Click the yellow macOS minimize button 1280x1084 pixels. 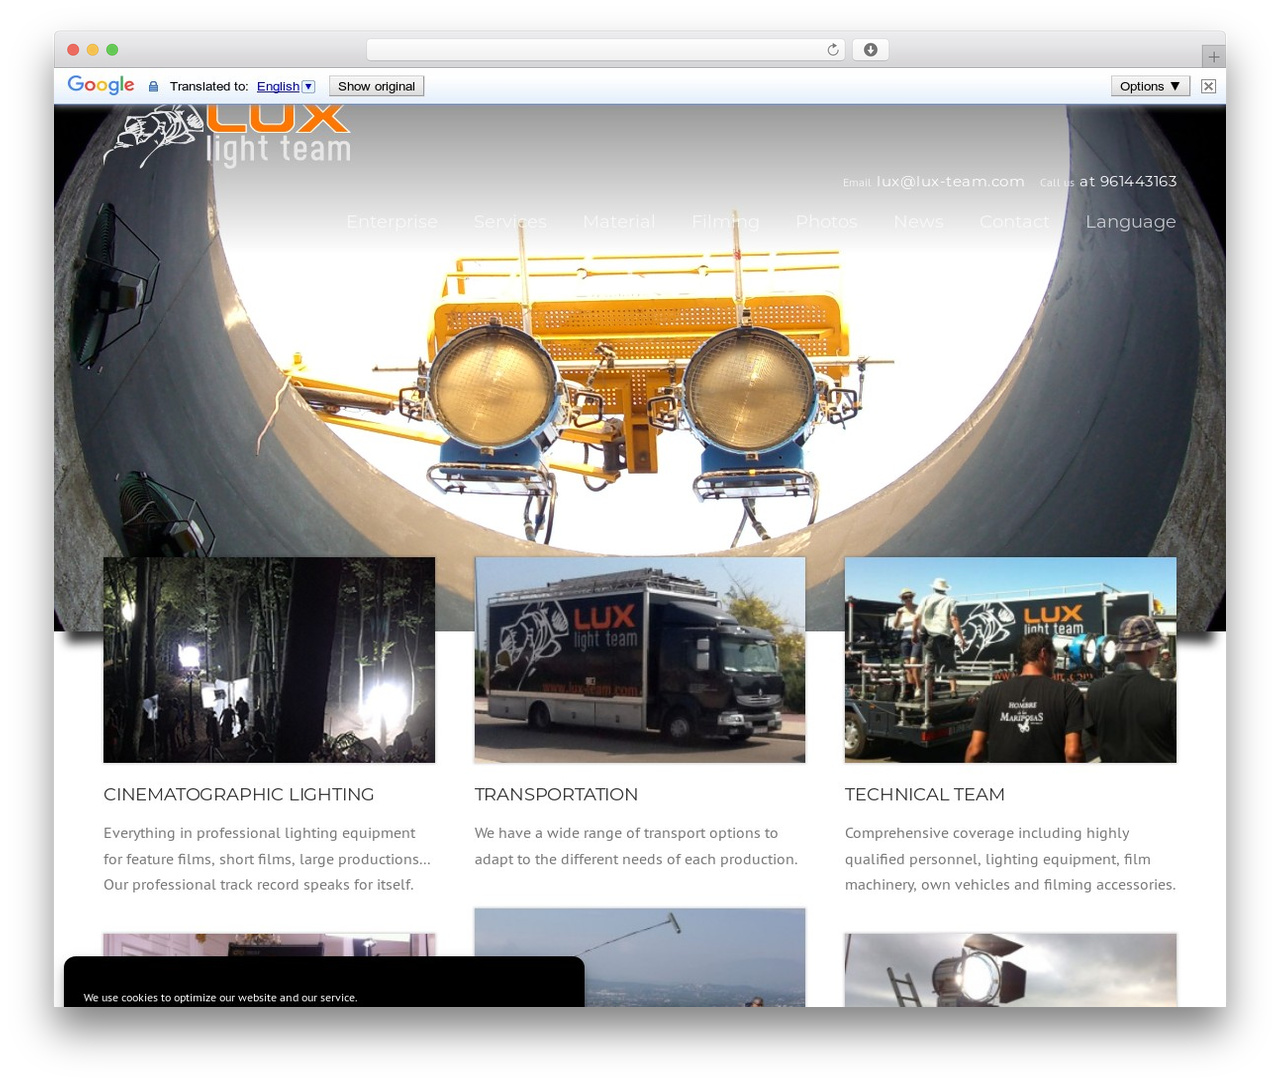(93, 50)
